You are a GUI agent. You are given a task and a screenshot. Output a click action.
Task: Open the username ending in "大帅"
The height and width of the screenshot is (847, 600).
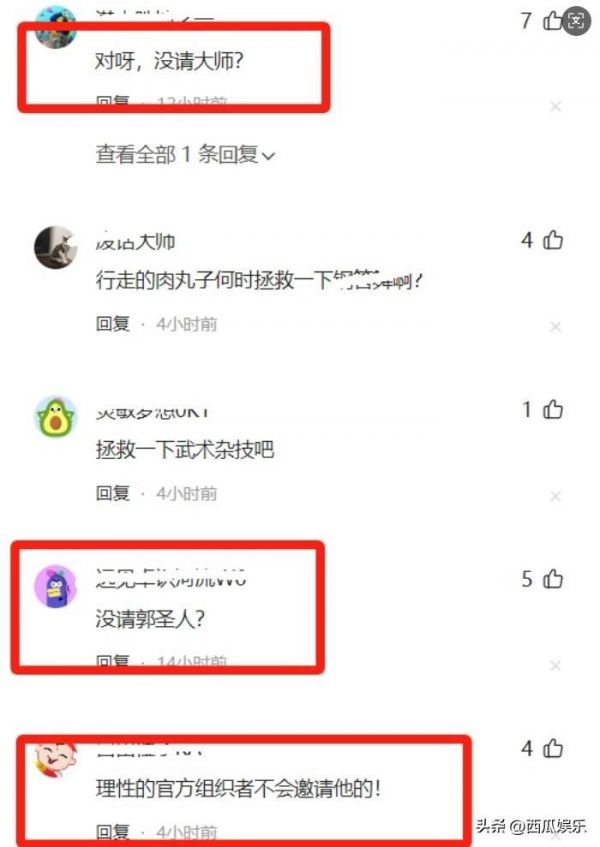tap(136, 241)
